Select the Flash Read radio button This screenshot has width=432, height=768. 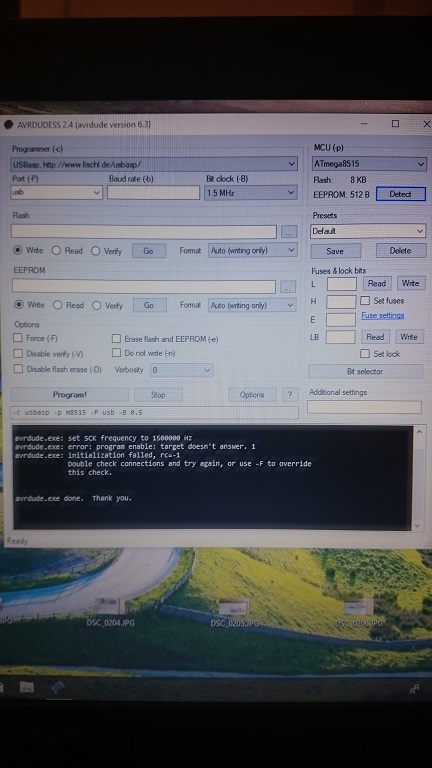(x=56, y=250)
